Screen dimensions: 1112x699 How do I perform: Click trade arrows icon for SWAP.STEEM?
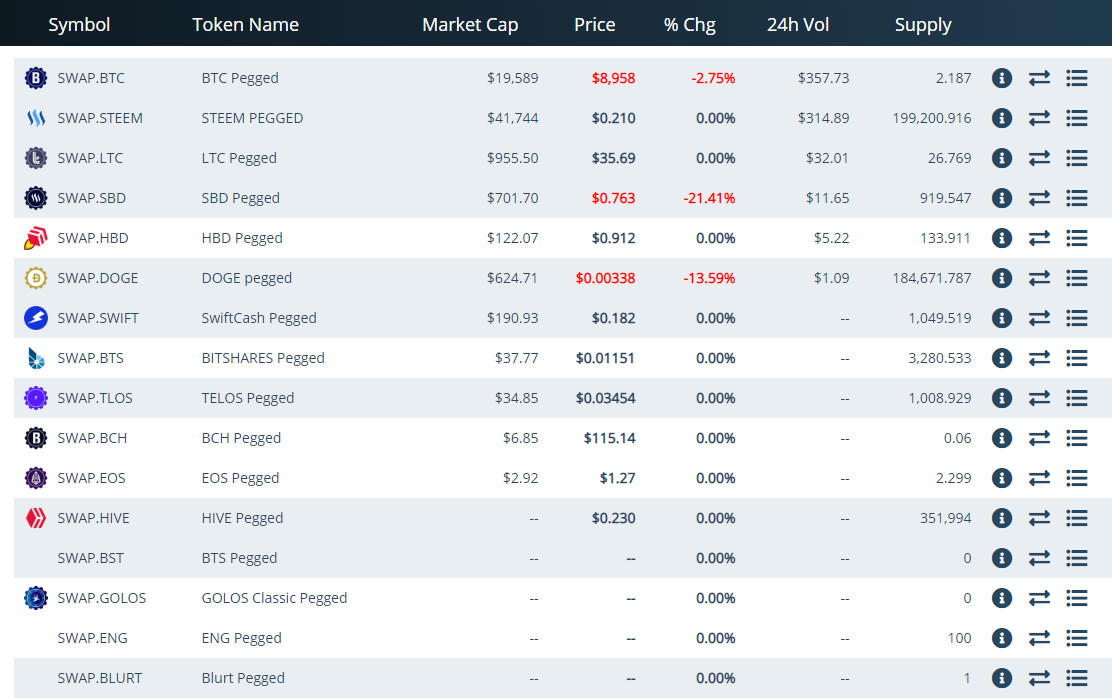pyautogui.click(x=1039, y=118)
